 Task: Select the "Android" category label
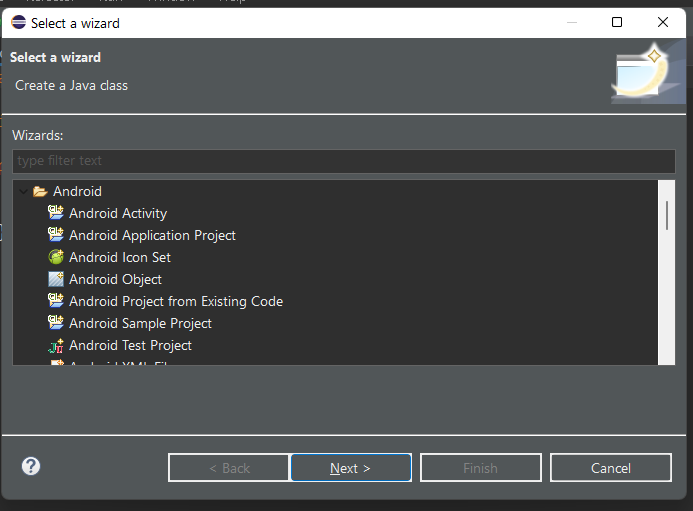coord(77,191)
